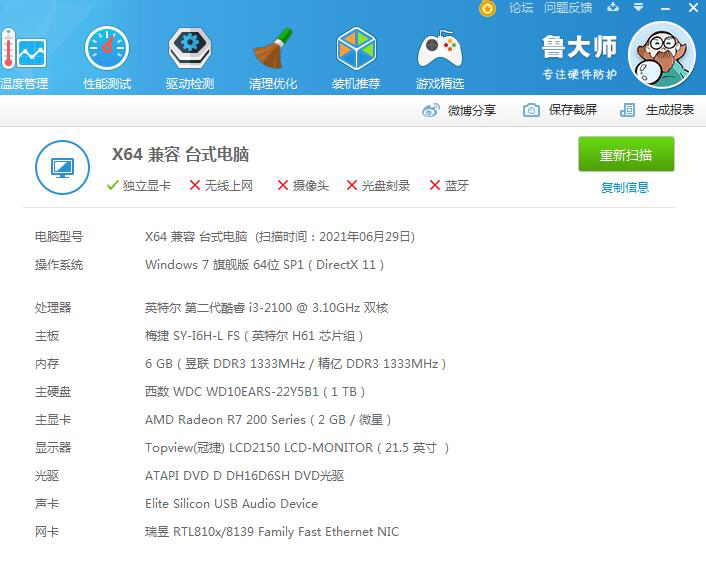Open the 驱动检测 driver detection icon
706x576 pixels.
coord(190,48)
